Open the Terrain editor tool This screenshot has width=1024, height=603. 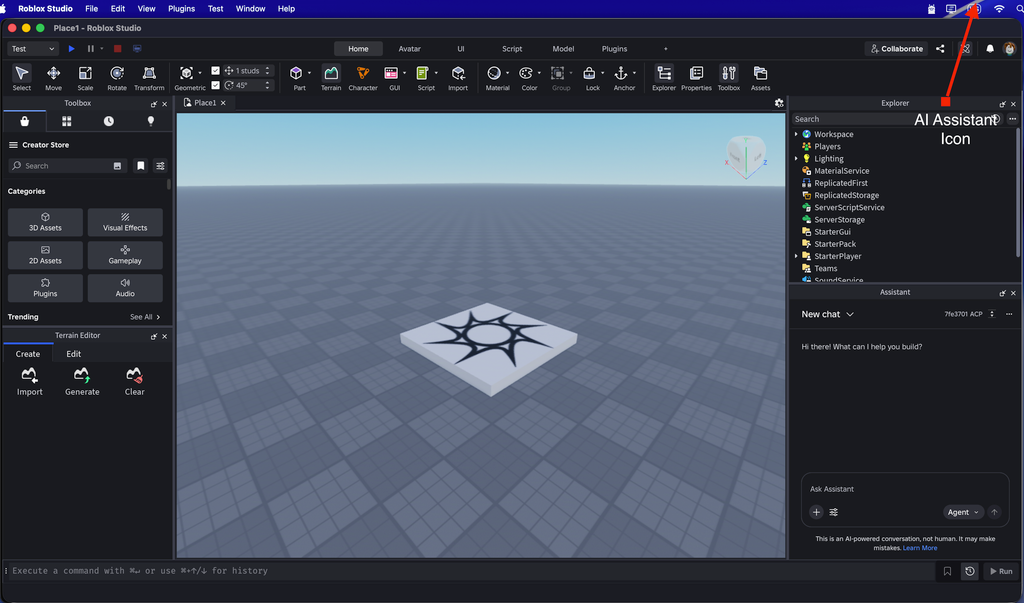331,77
